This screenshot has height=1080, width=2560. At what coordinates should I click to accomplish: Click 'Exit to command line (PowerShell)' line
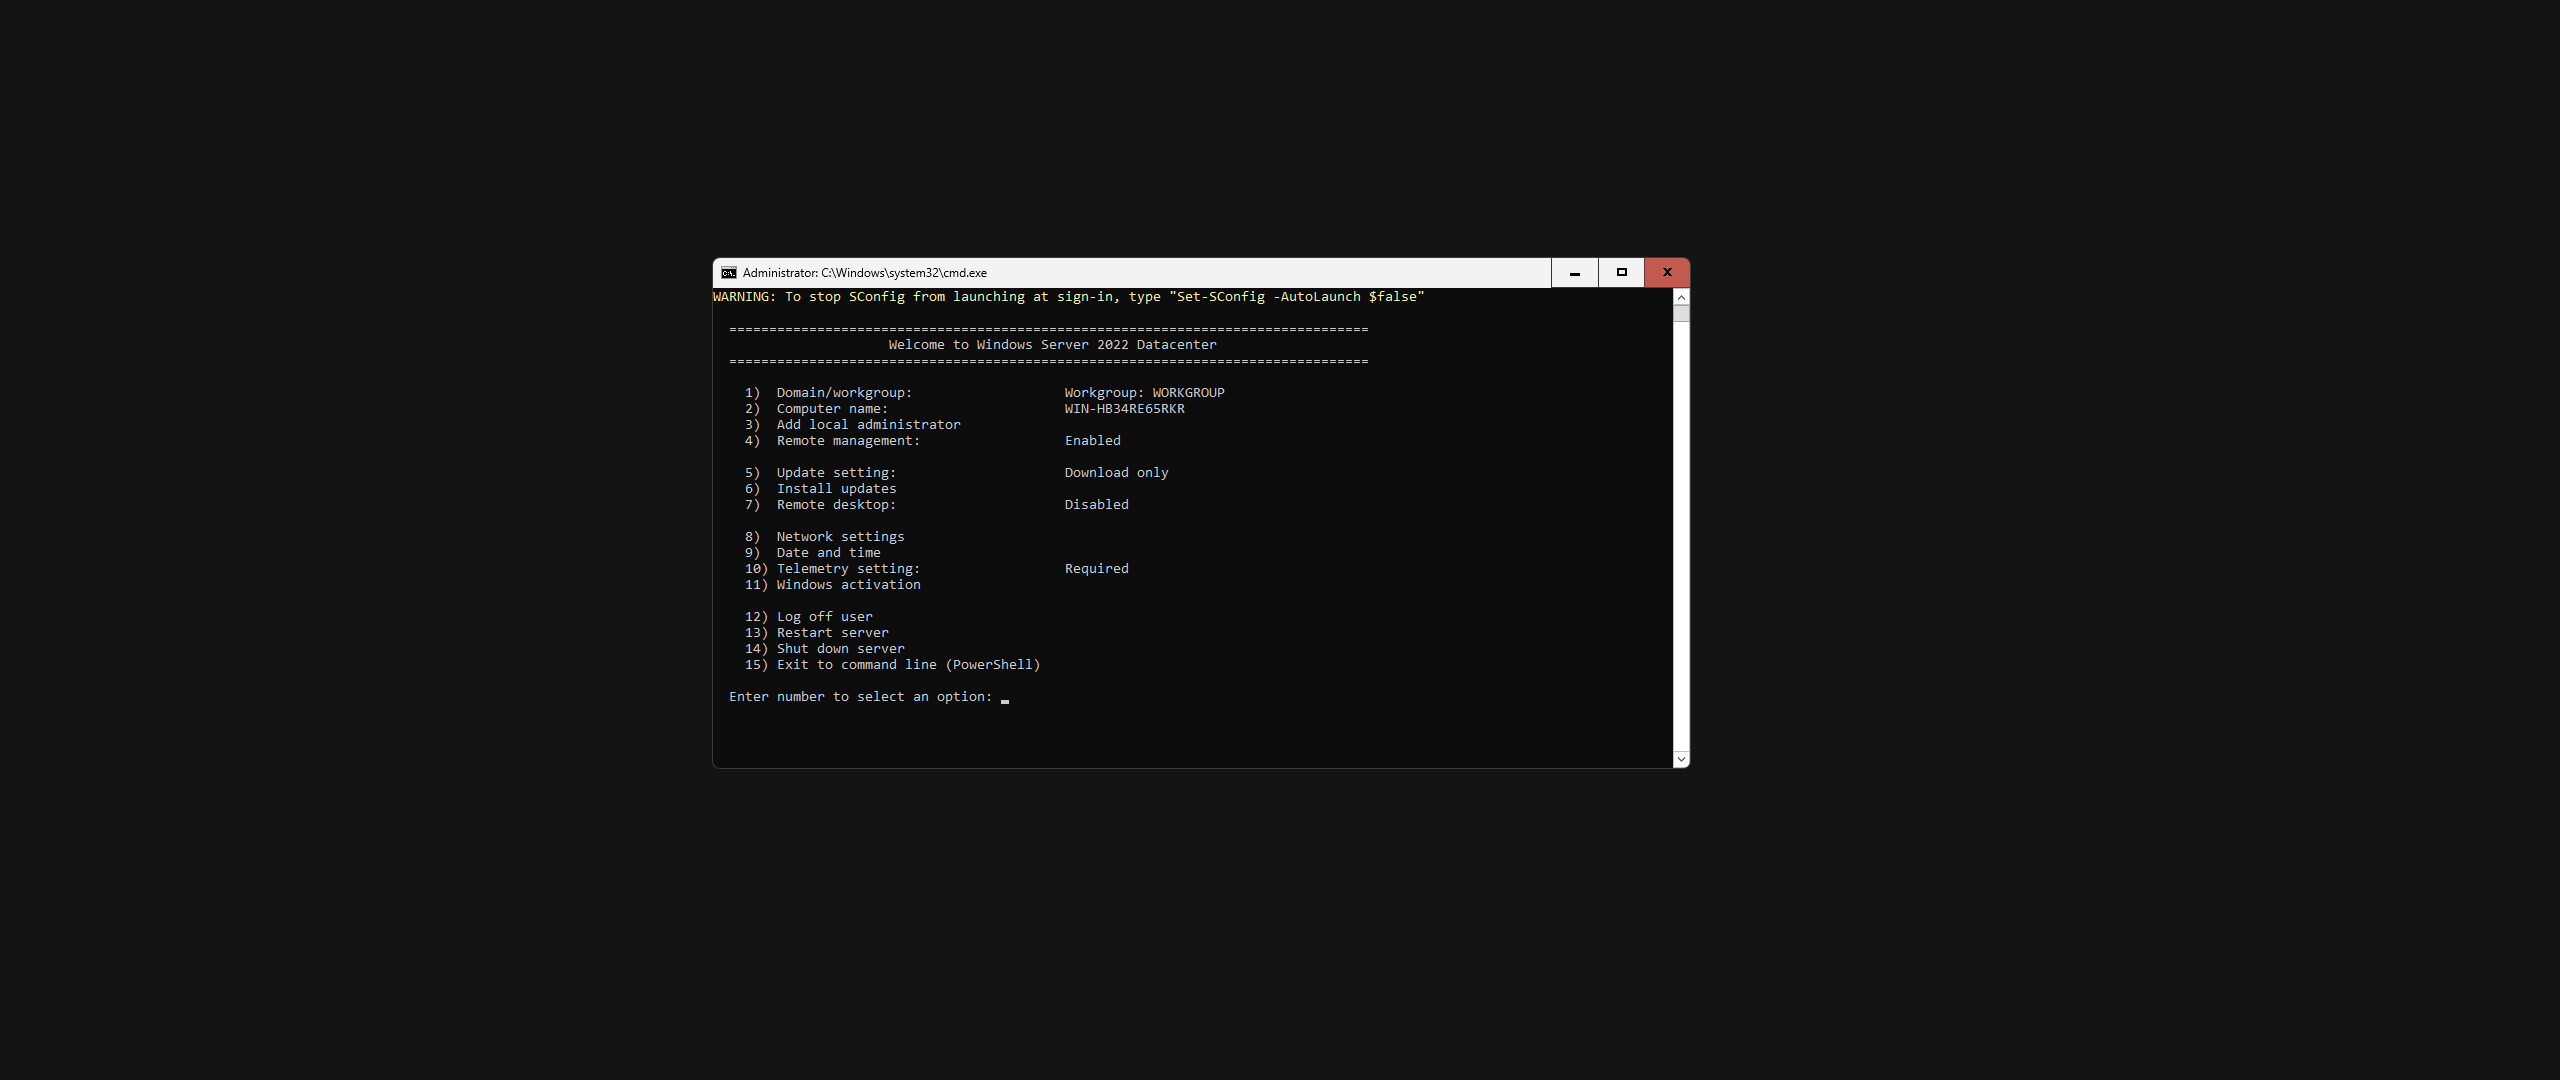point(907,665)
